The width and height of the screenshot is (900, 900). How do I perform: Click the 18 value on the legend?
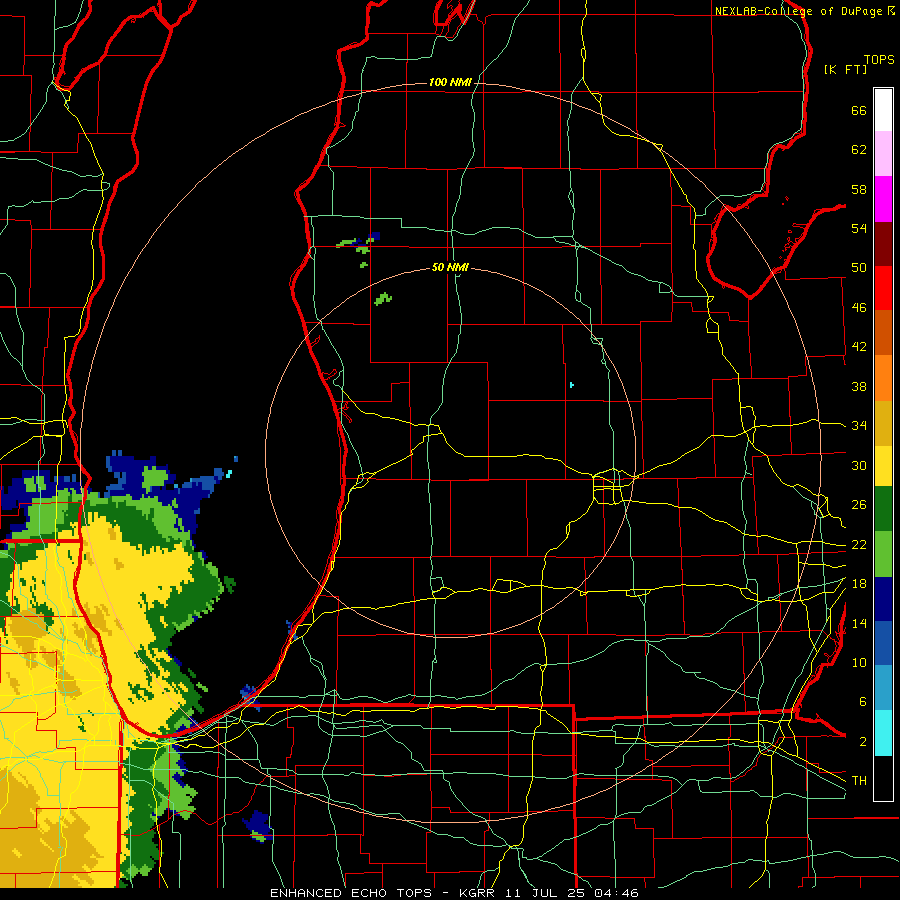pyautogui.click(x=859, y=584)
